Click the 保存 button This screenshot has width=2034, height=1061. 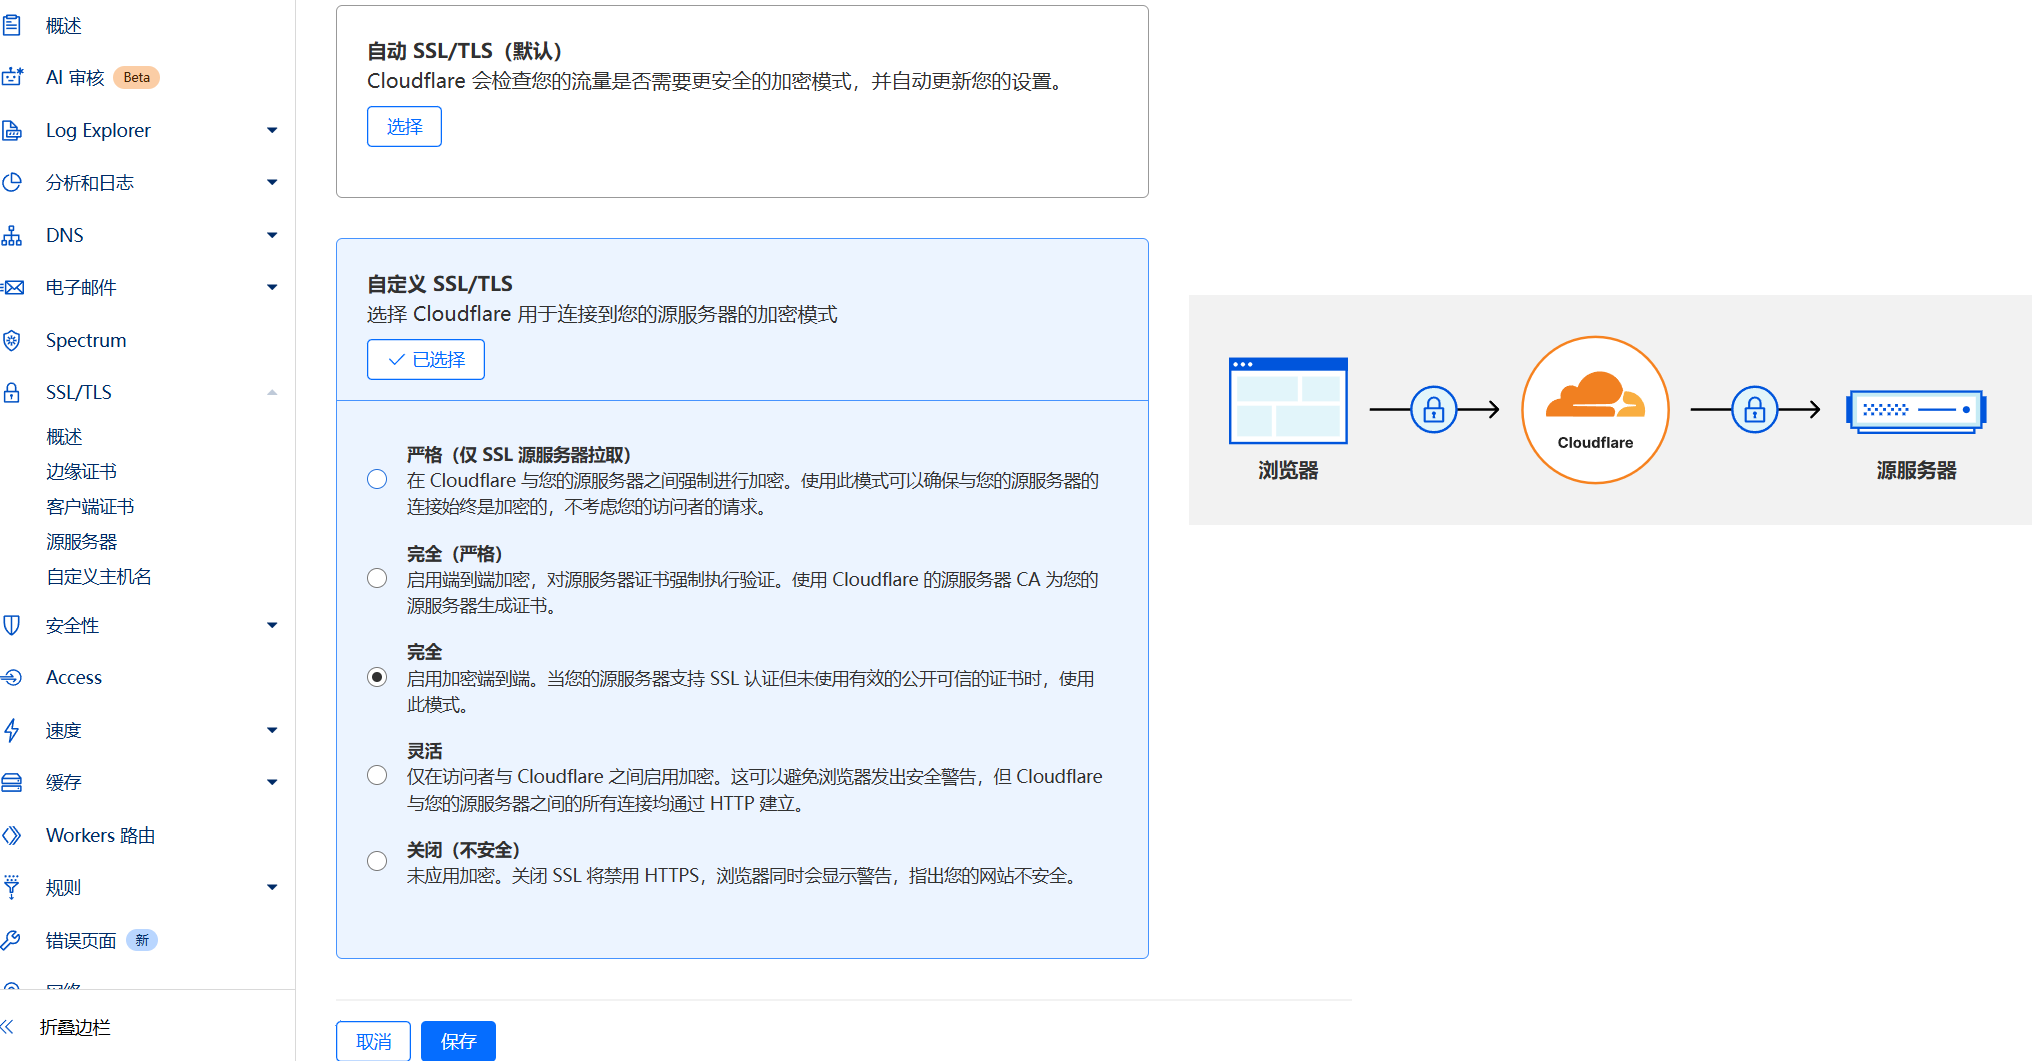[458, 1041]
